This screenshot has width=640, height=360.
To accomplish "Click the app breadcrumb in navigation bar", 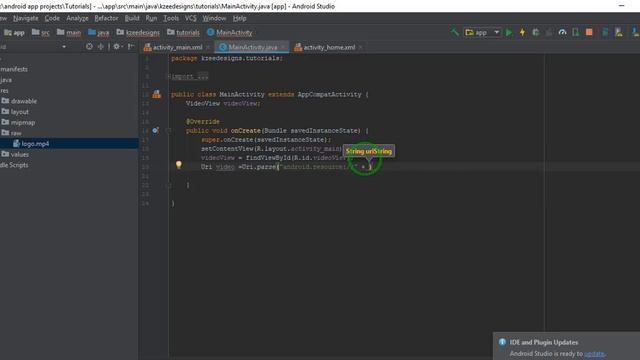I will [x=14, y=32].
